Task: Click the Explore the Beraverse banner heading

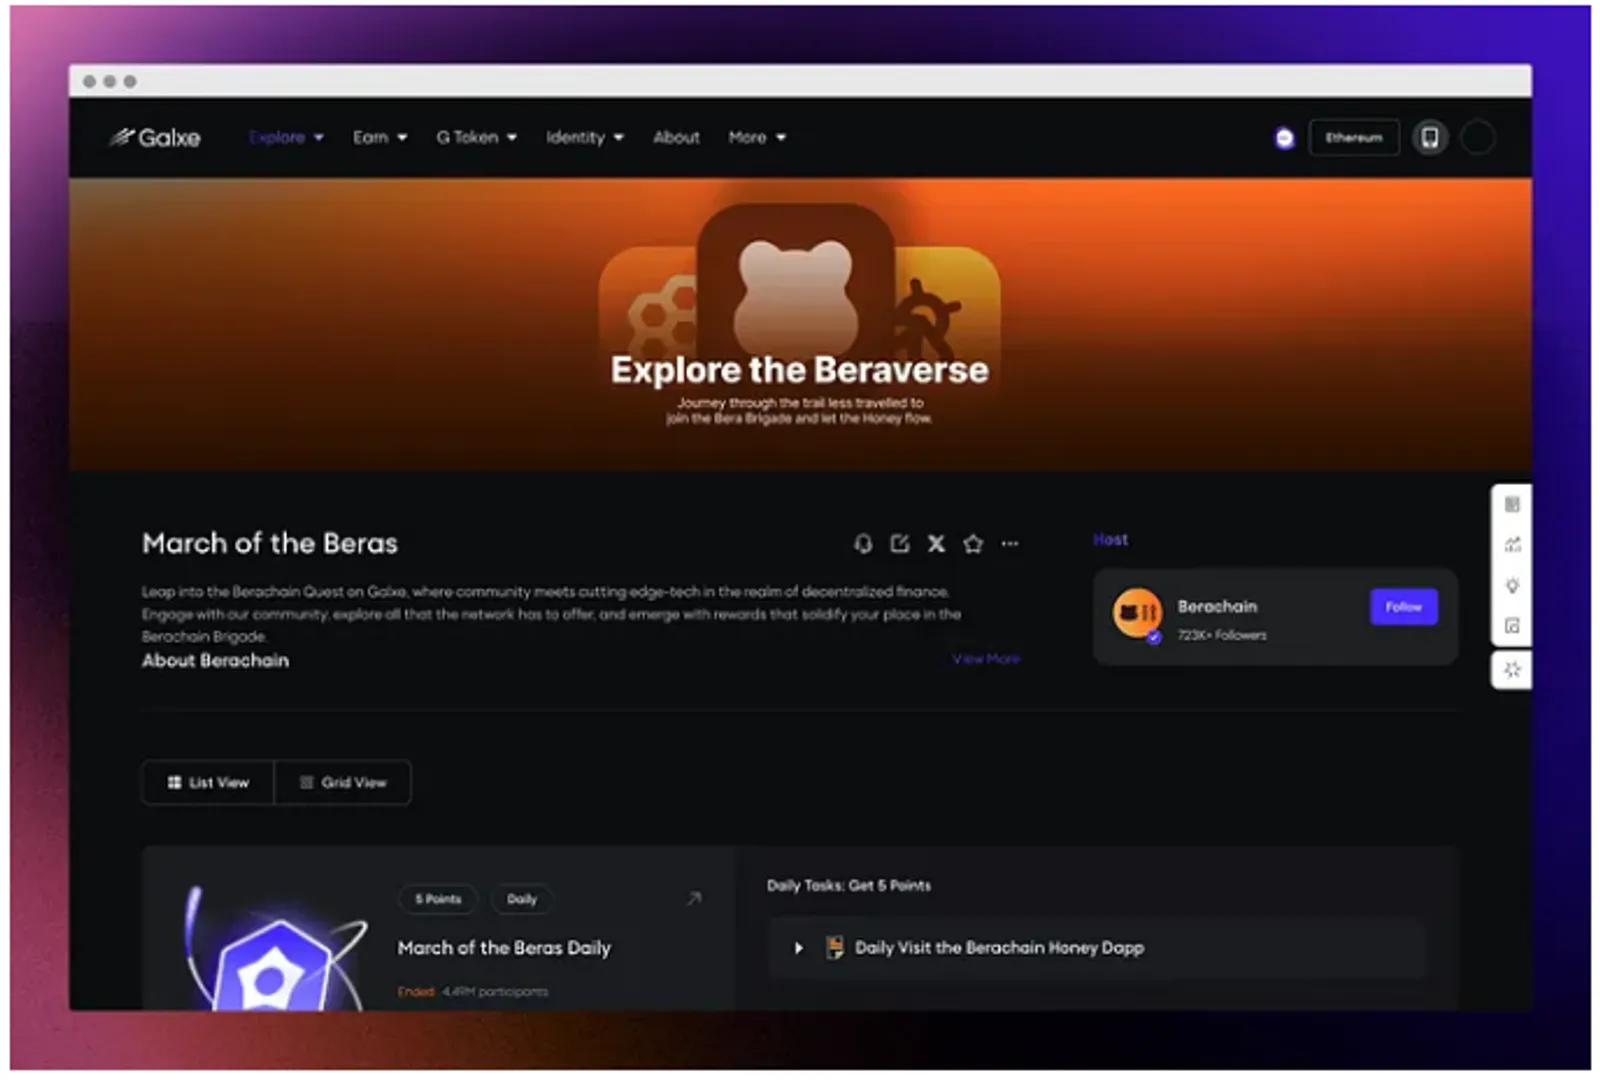Action: coord(800,370)
